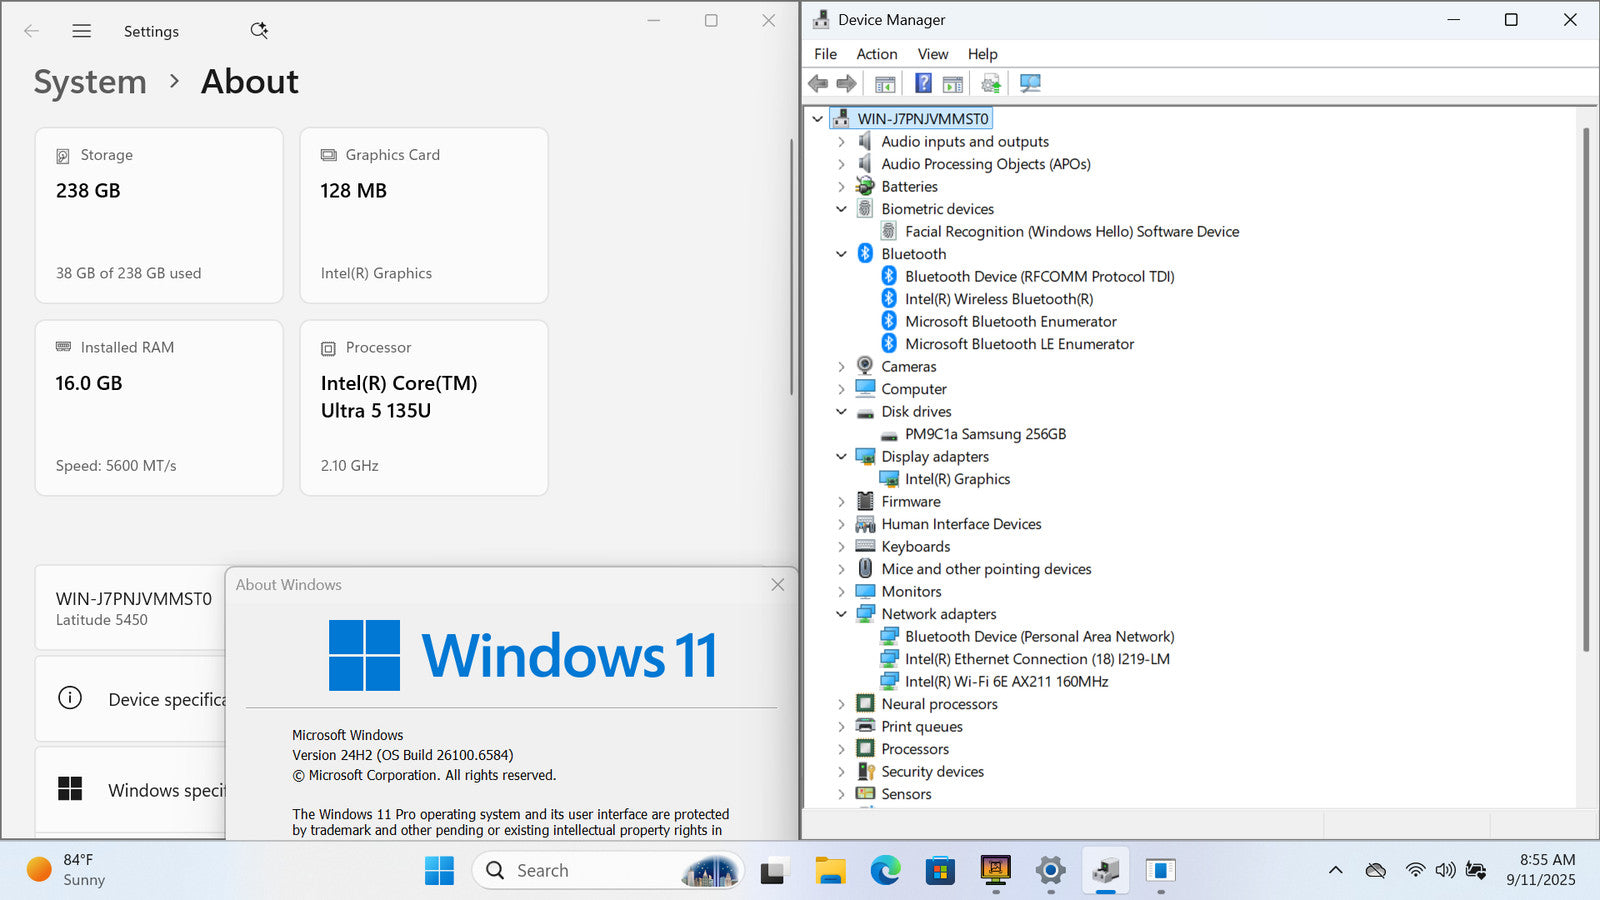Close the About Windows dialog
The image size is (1600, 900).
778,585
